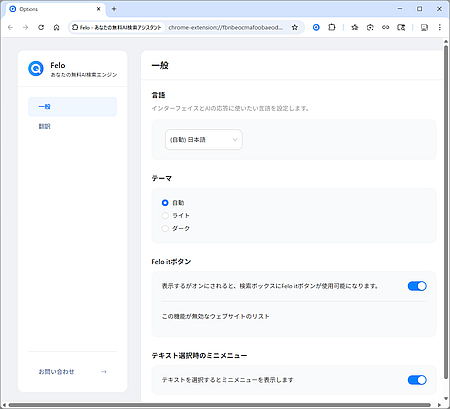Click the arrow beside お問い合わせ
This screenshot has height=409, width=450.
[x=104, y=371]
